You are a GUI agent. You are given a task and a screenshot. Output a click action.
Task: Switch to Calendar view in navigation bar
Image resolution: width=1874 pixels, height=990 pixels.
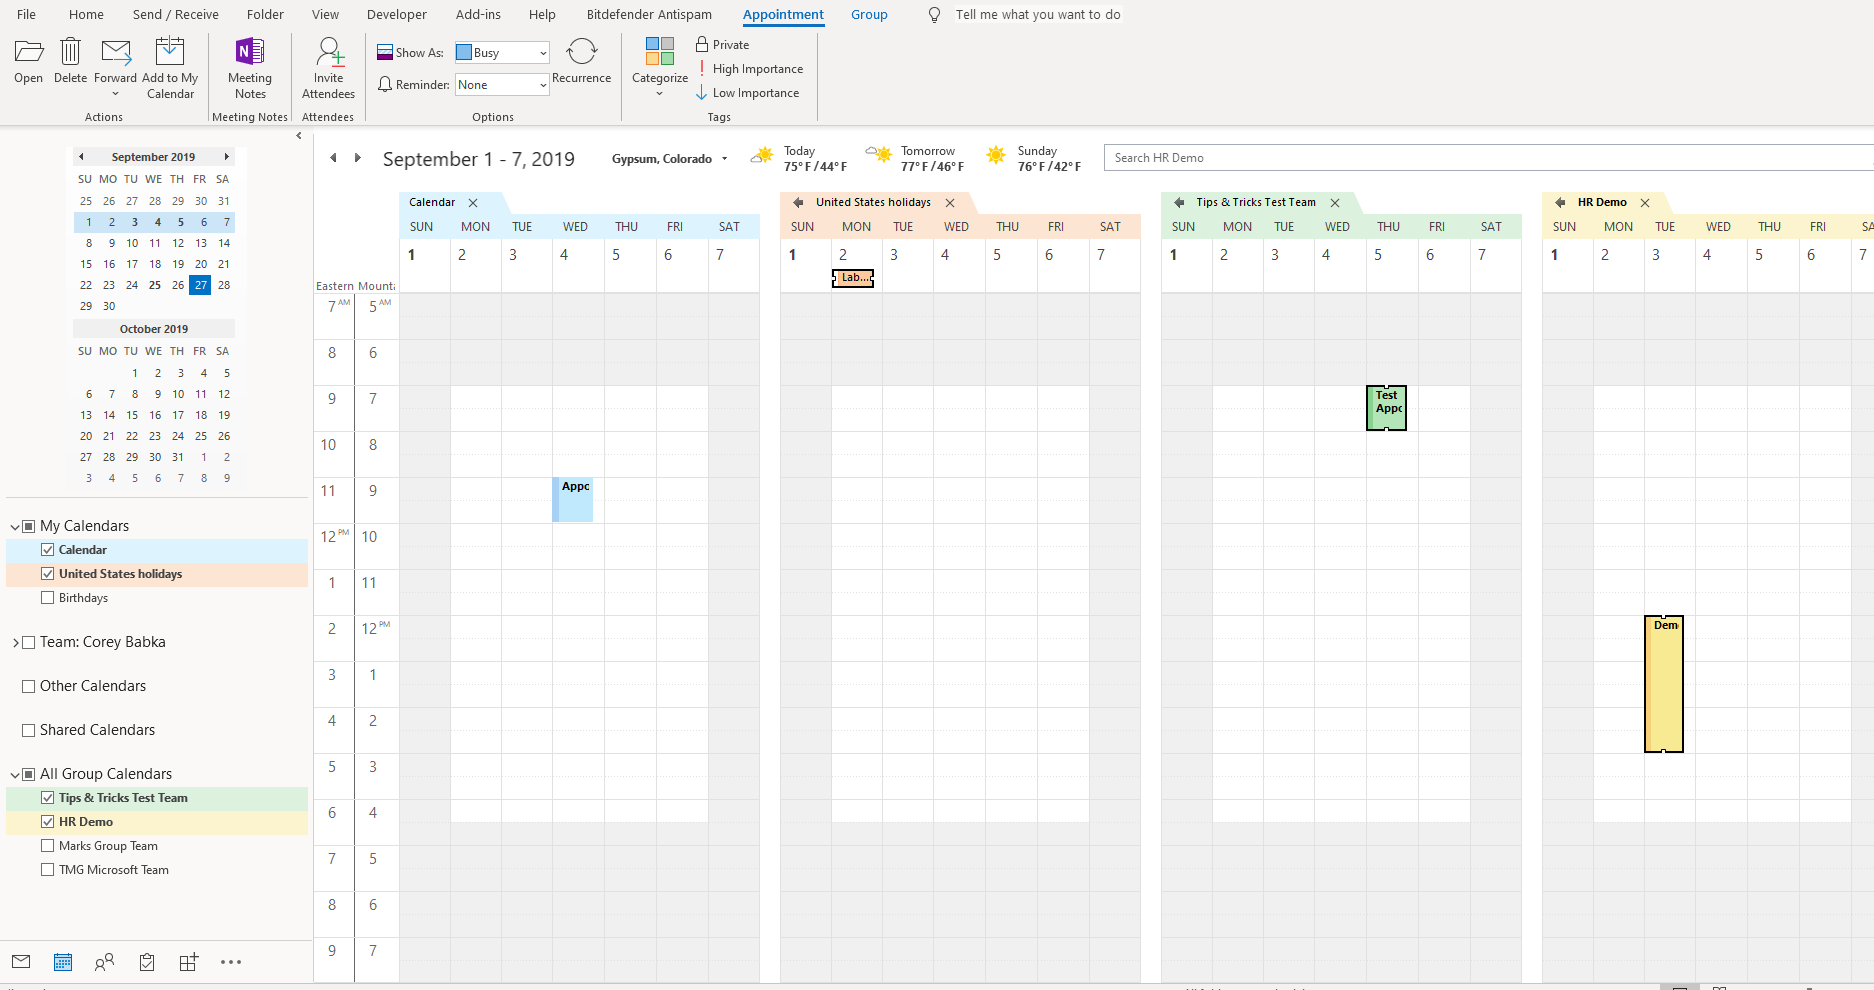(63, 962)
